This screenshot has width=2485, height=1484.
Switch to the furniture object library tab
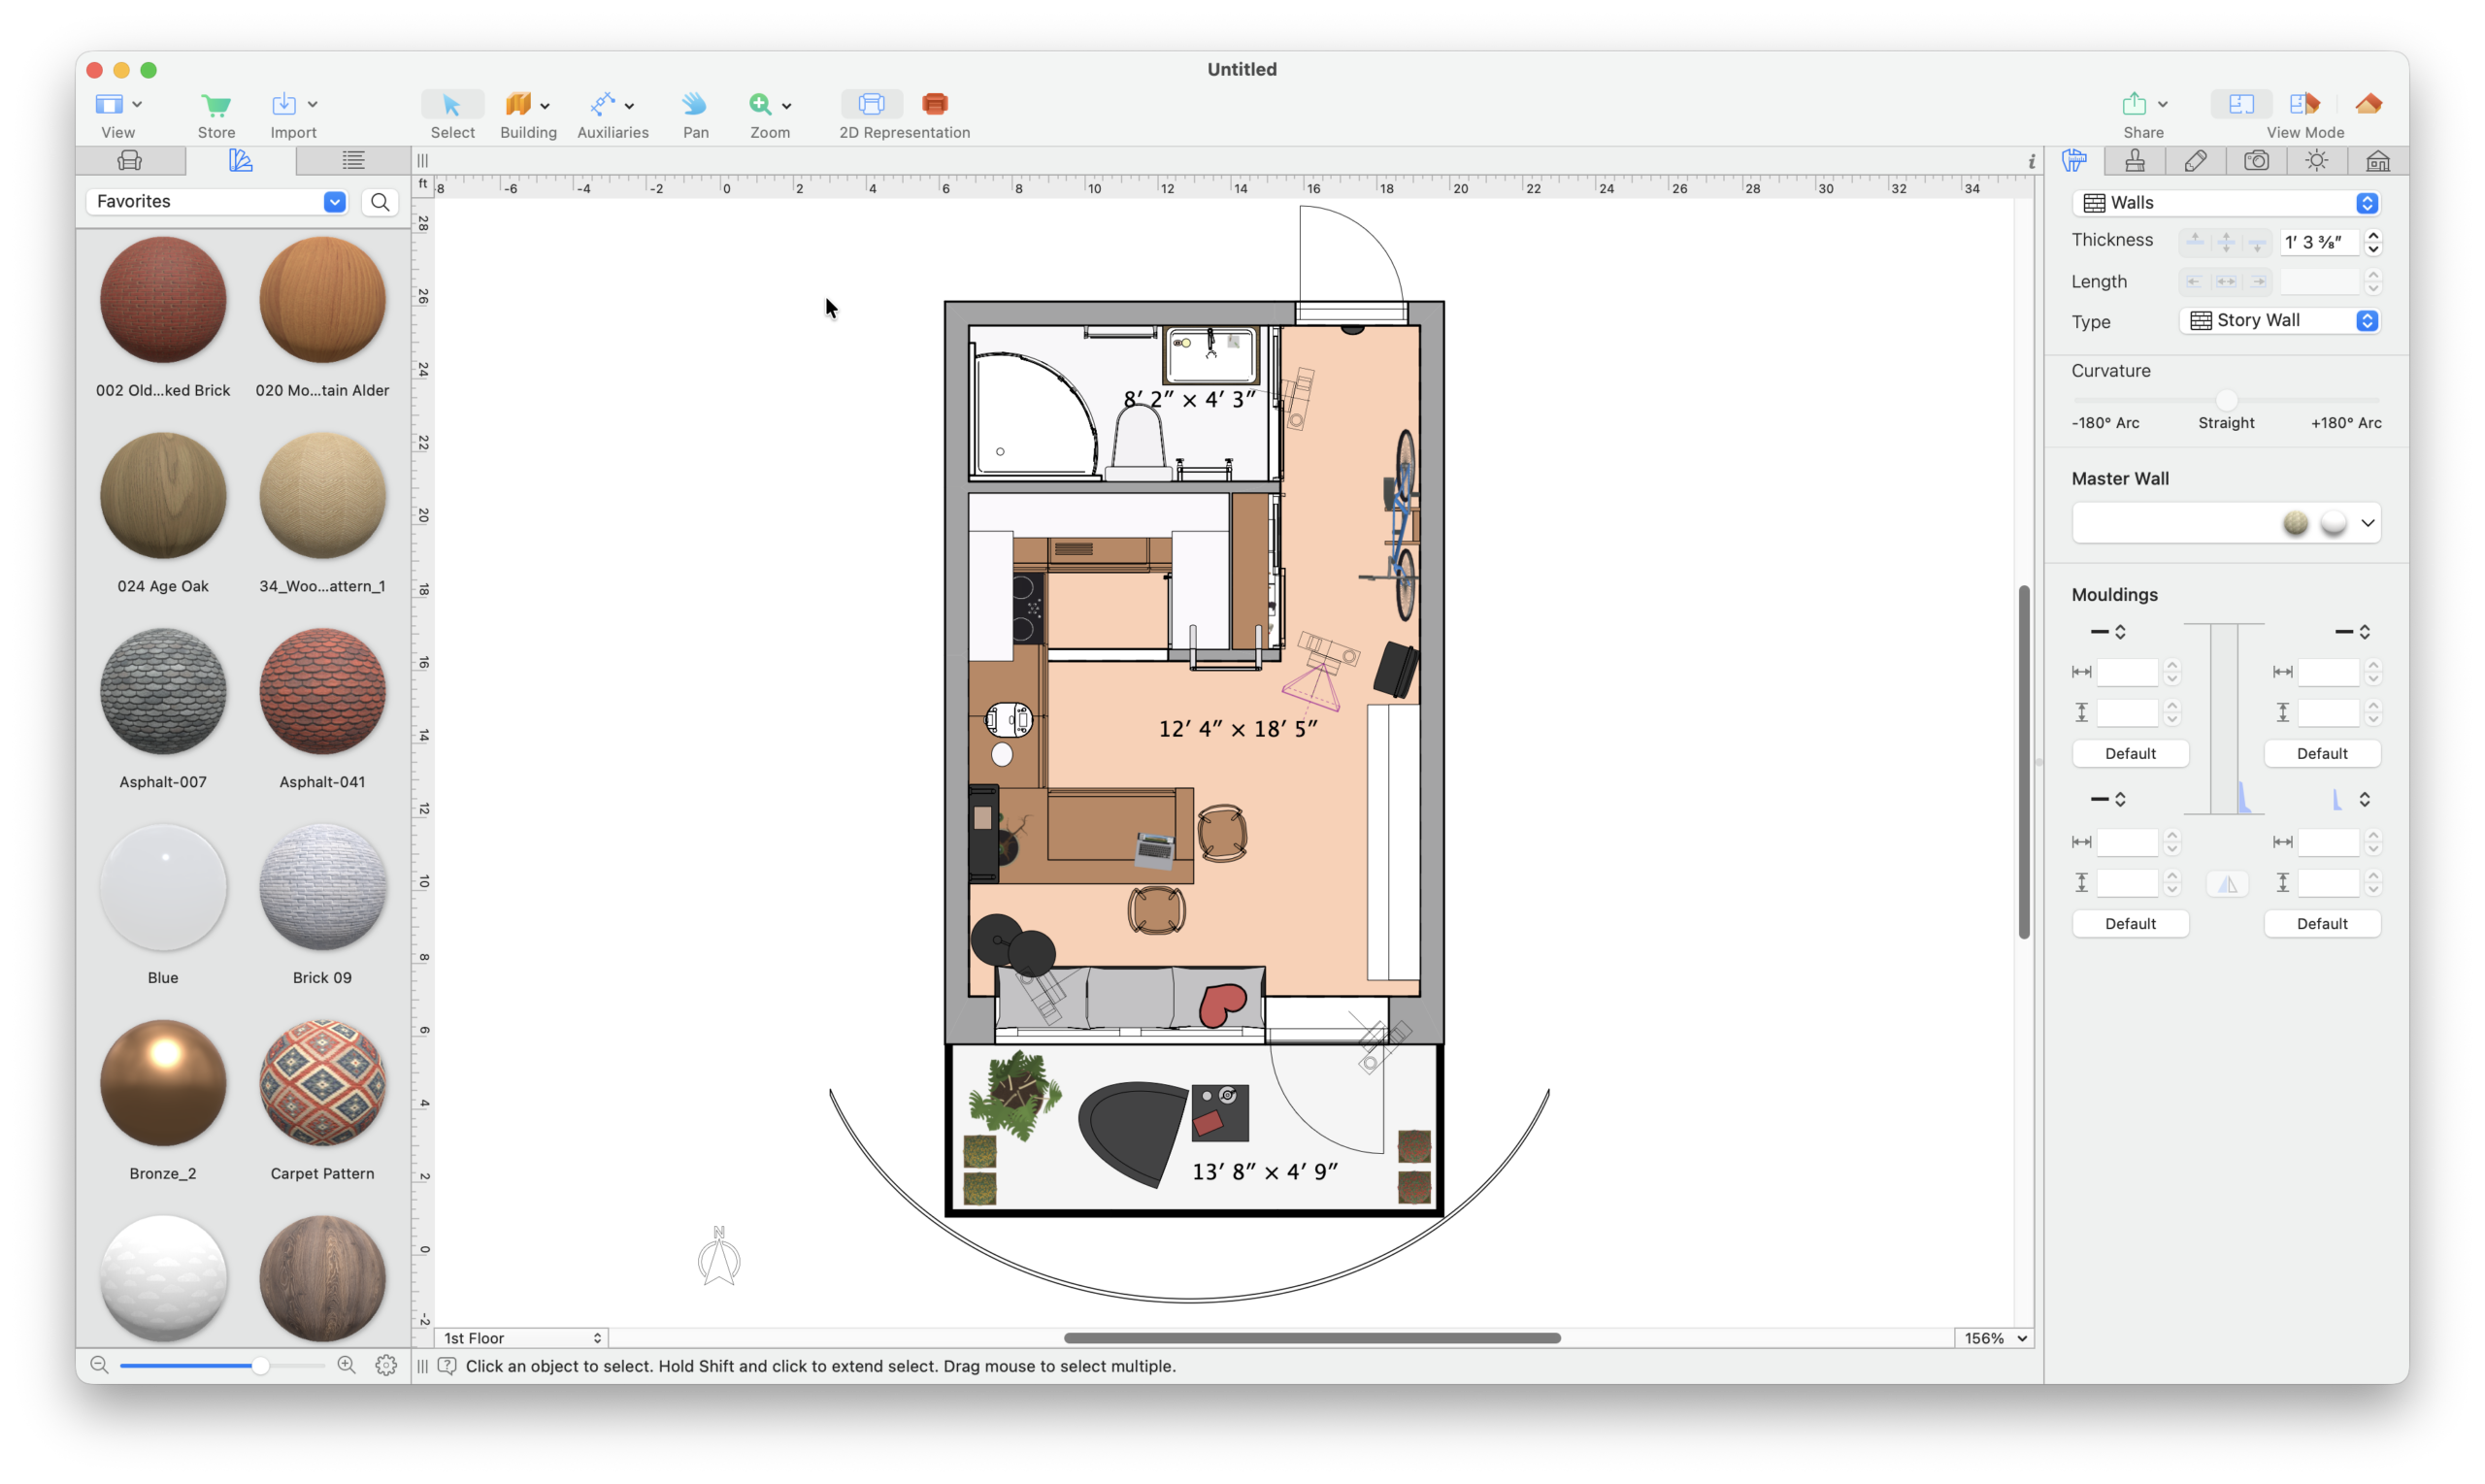(x=130, y=161)
